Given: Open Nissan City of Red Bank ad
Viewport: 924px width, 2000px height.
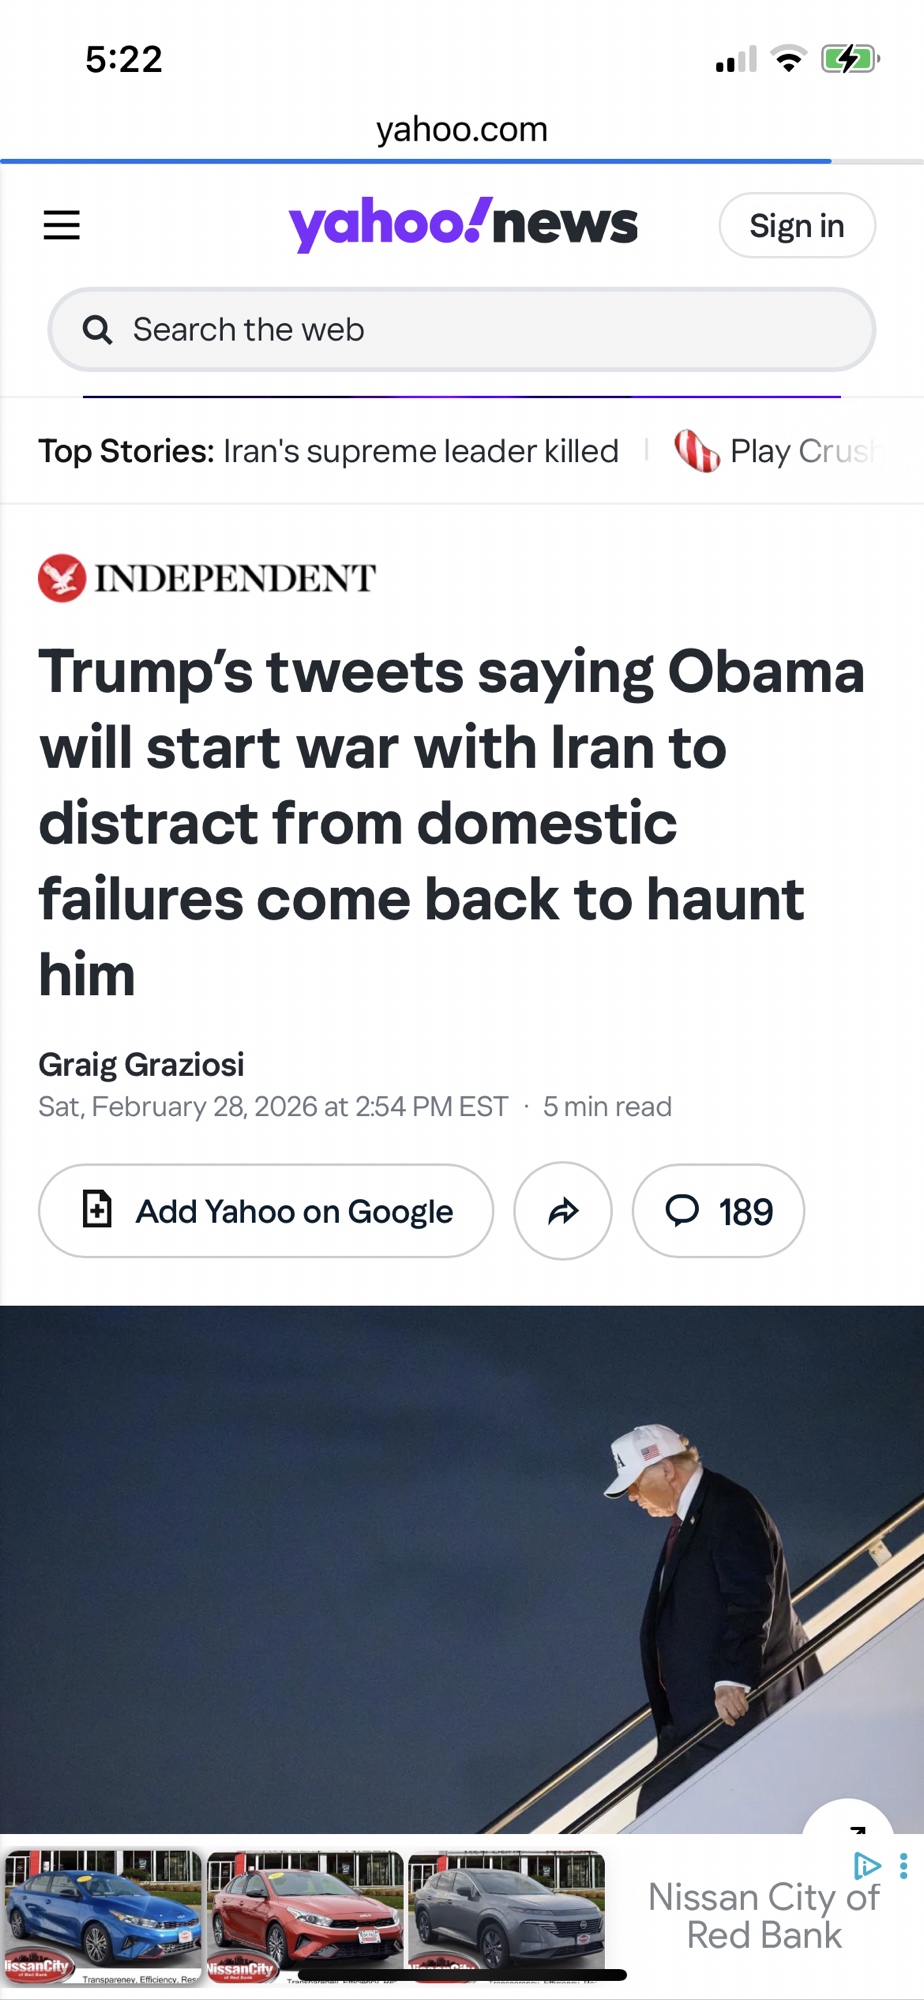Looking at the screenshot, I should click(764, 1916).
